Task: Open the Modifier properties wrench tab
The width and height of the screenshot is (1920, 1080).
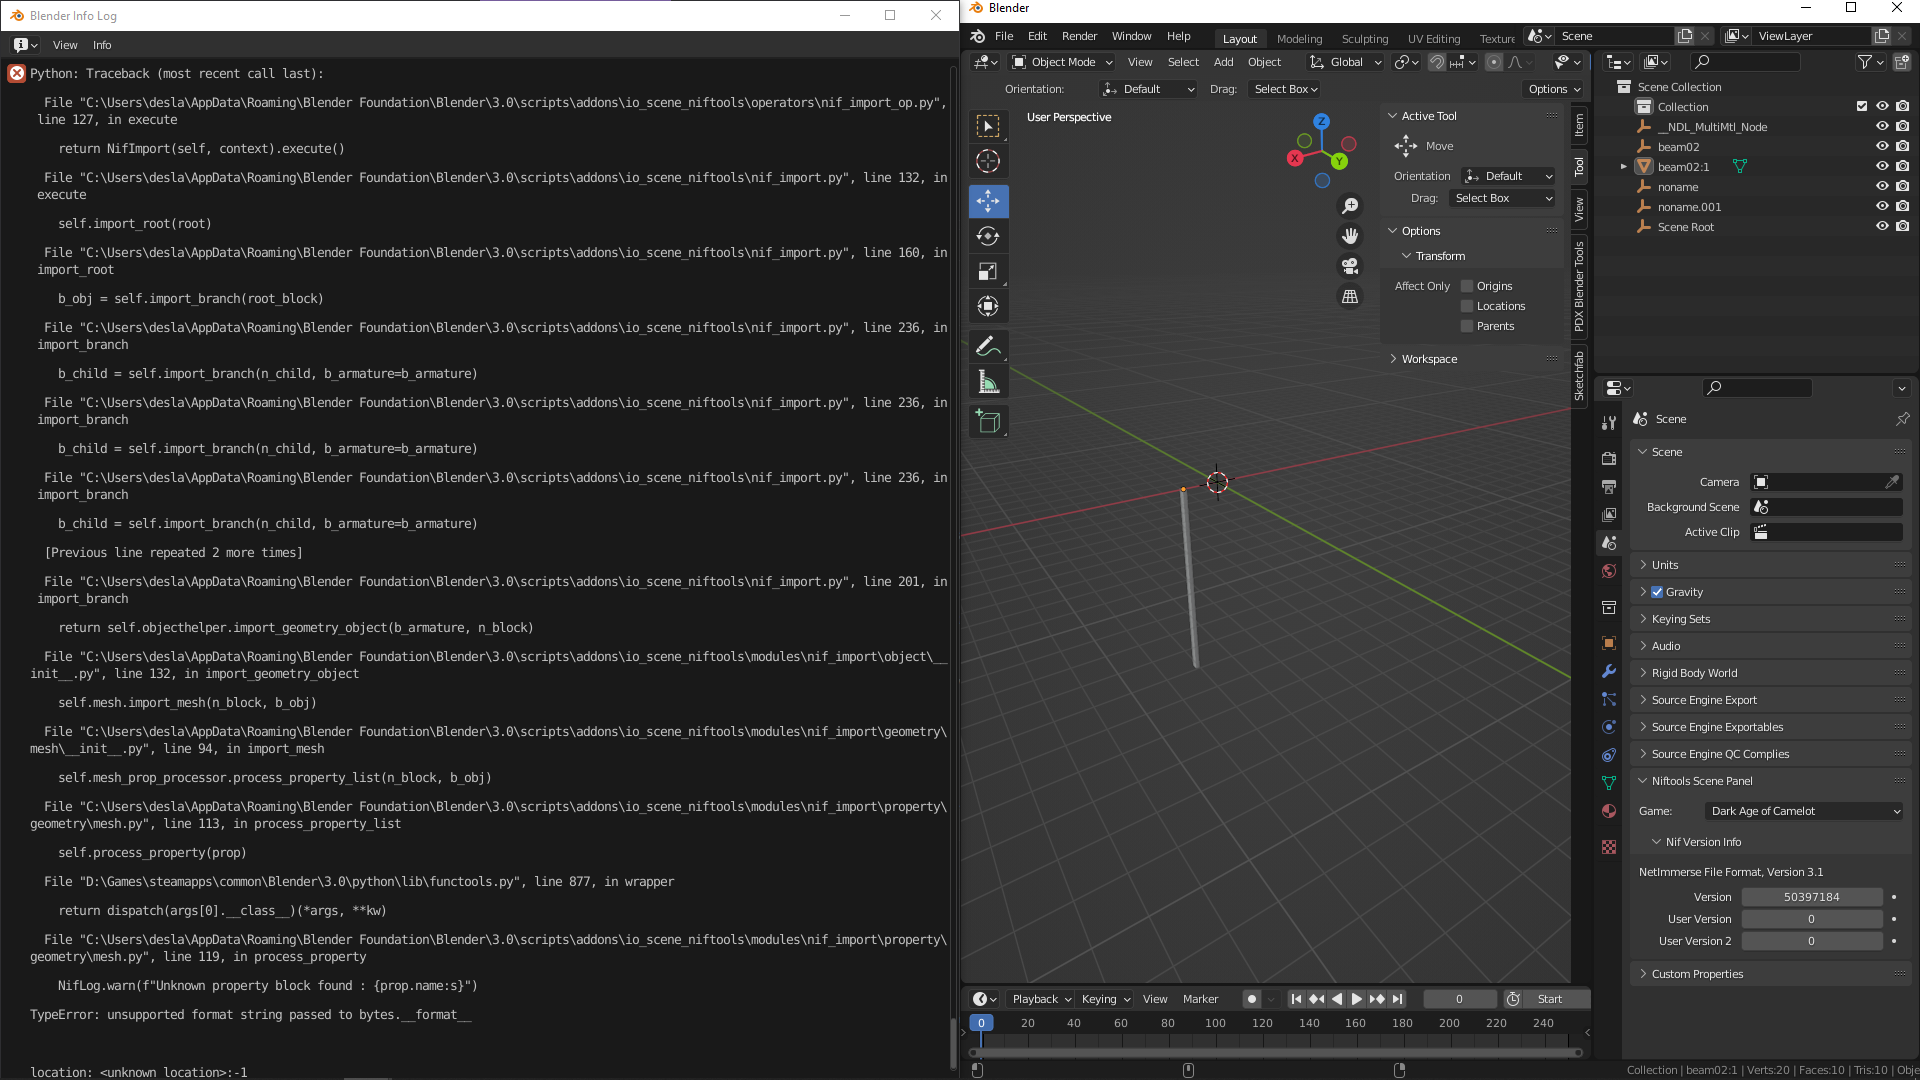Action: pos(1609,672)
